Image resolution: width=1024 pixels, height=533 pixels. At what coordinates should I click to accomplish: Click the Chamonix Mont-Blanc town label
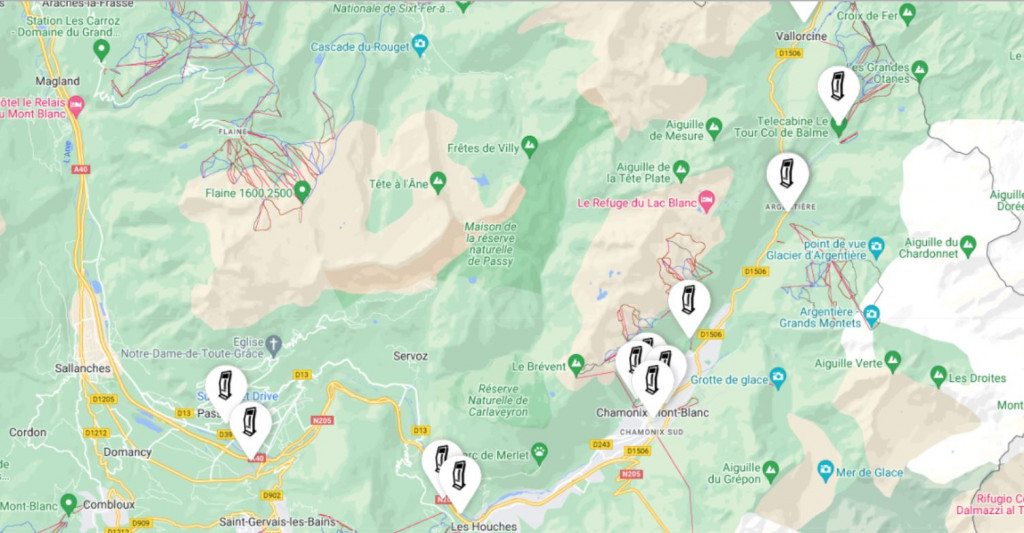coord(652,413)
